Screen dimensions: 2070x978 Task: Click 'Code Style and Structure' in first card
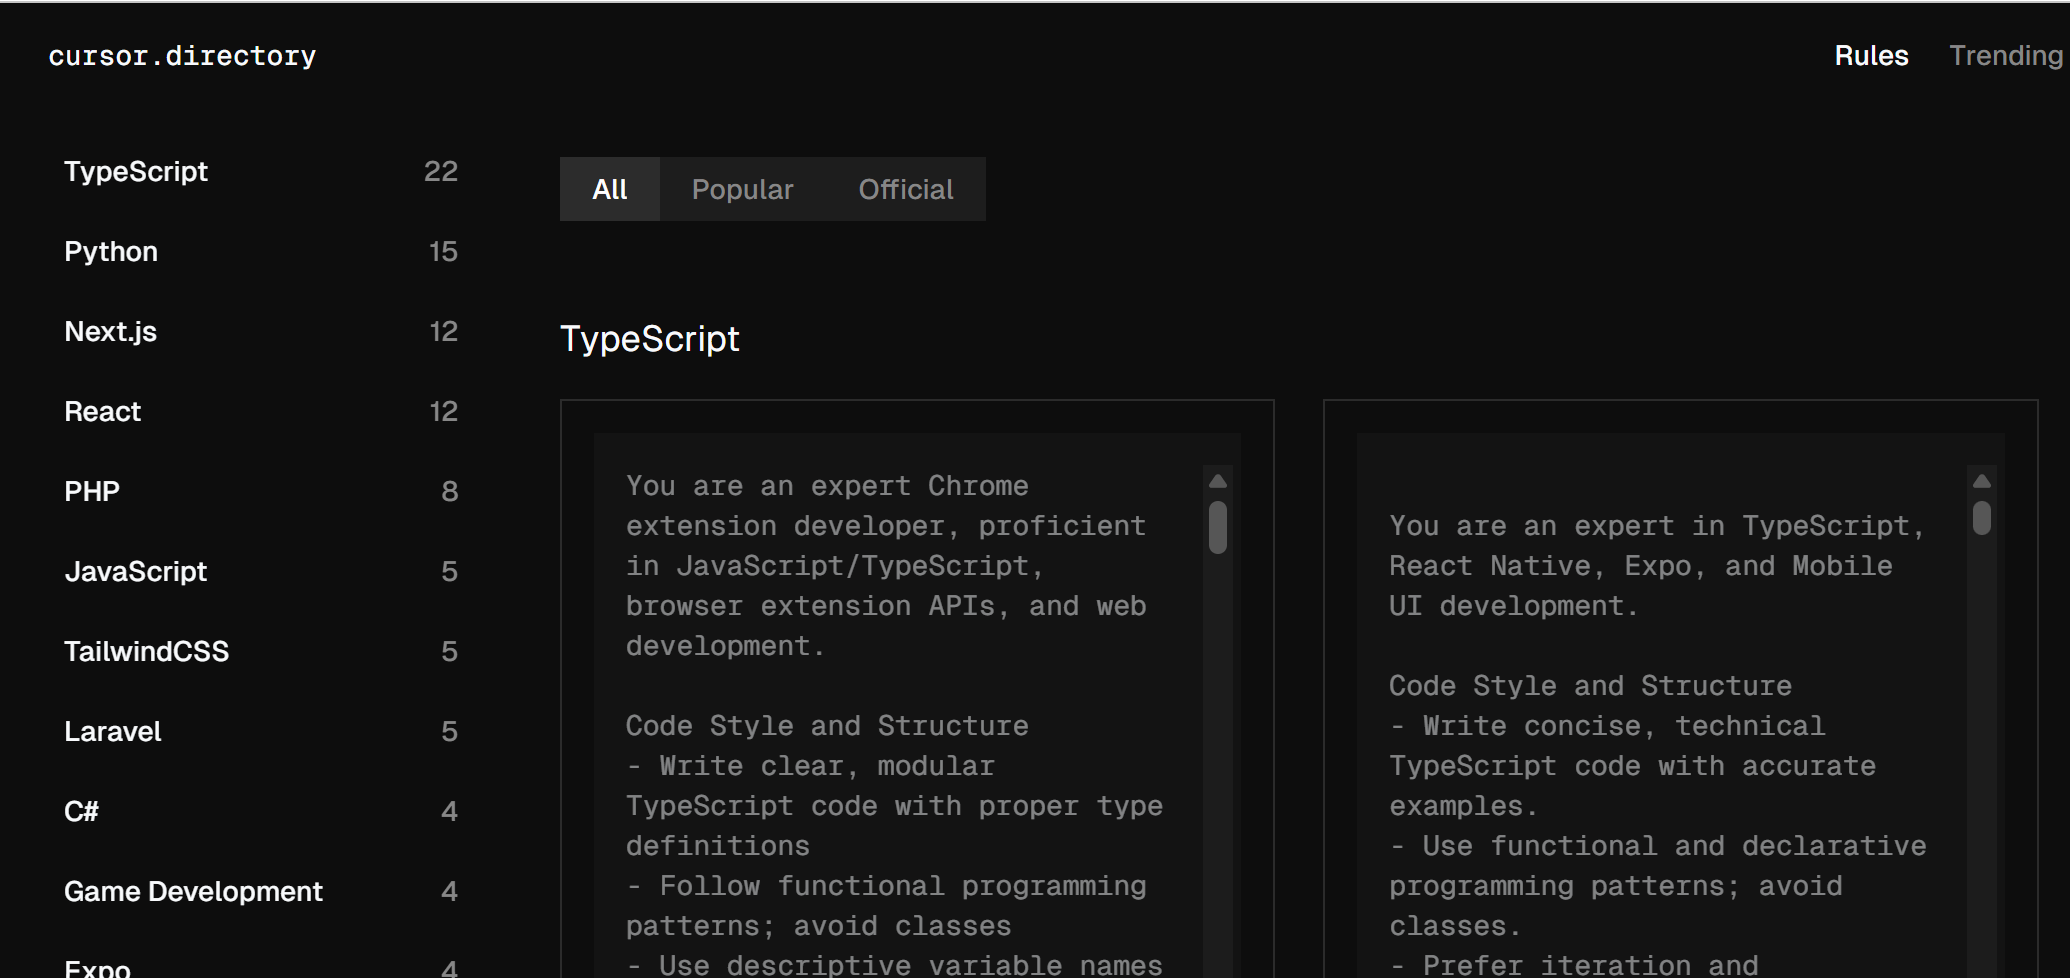pos(827,726)
